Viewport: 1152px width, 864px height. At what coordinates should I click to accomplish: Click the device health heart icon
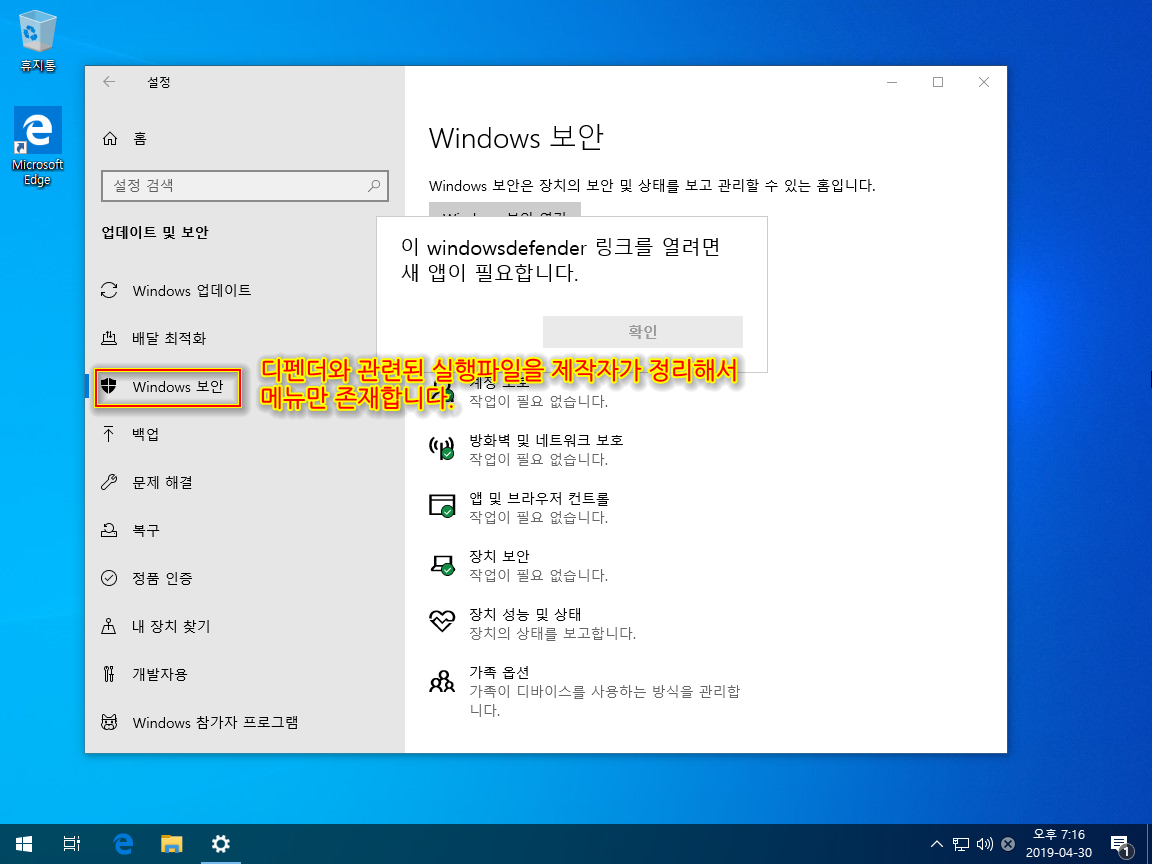click(x=442, y=621)
